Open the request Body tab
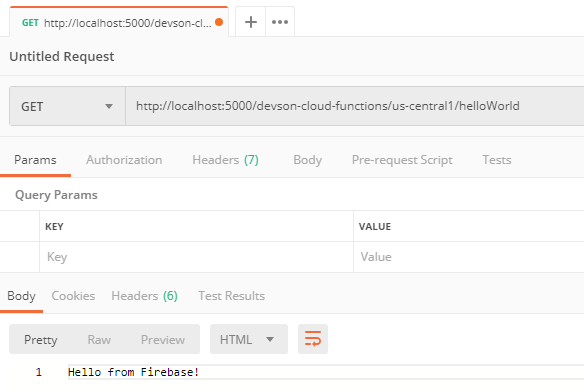Viewport: 584px width, 392px height. (308, 160)
